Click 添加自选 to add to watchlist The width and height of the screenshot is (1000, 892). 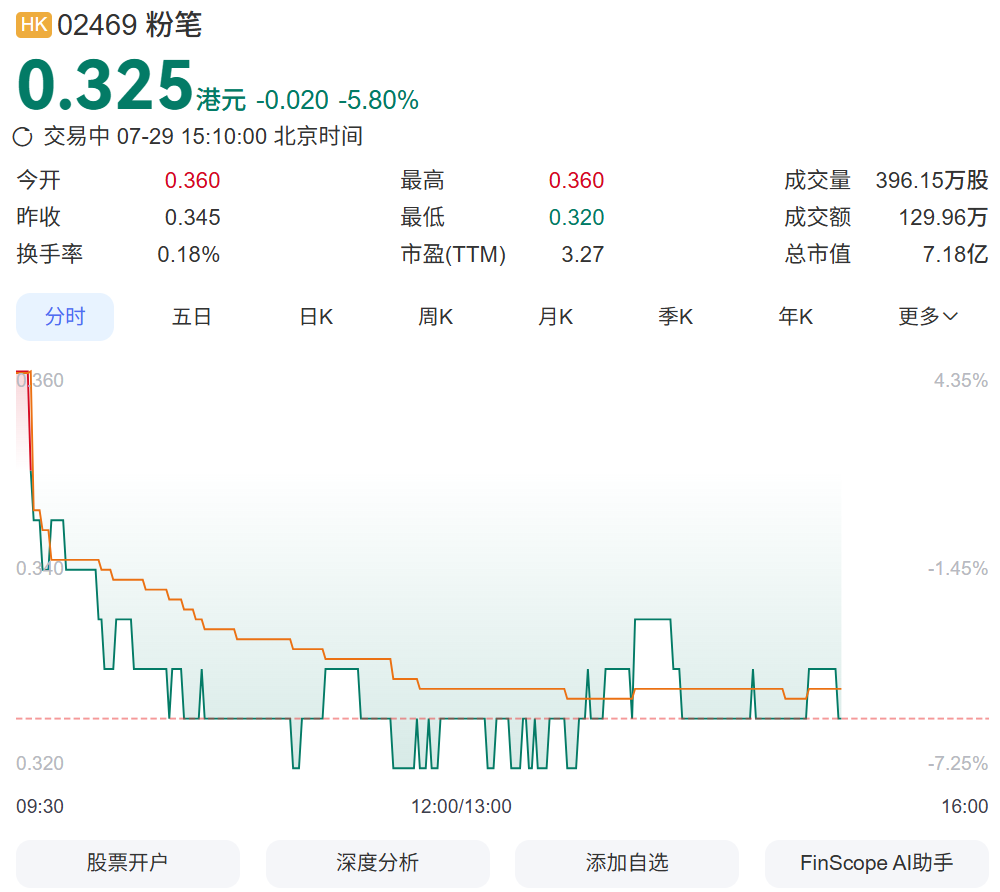point(627,863)
